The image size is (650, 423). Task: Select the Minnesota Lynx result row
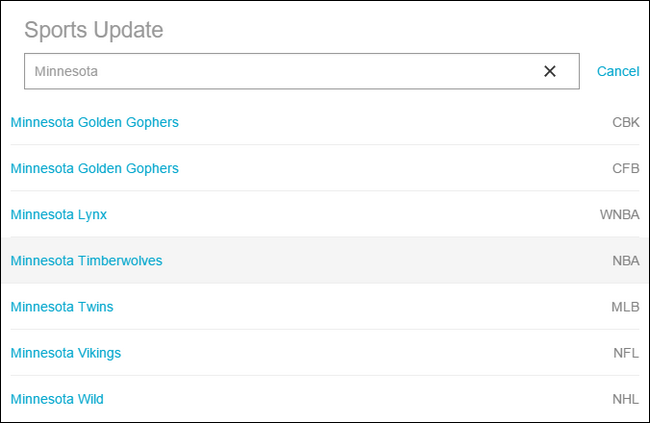tap(350, 214)
